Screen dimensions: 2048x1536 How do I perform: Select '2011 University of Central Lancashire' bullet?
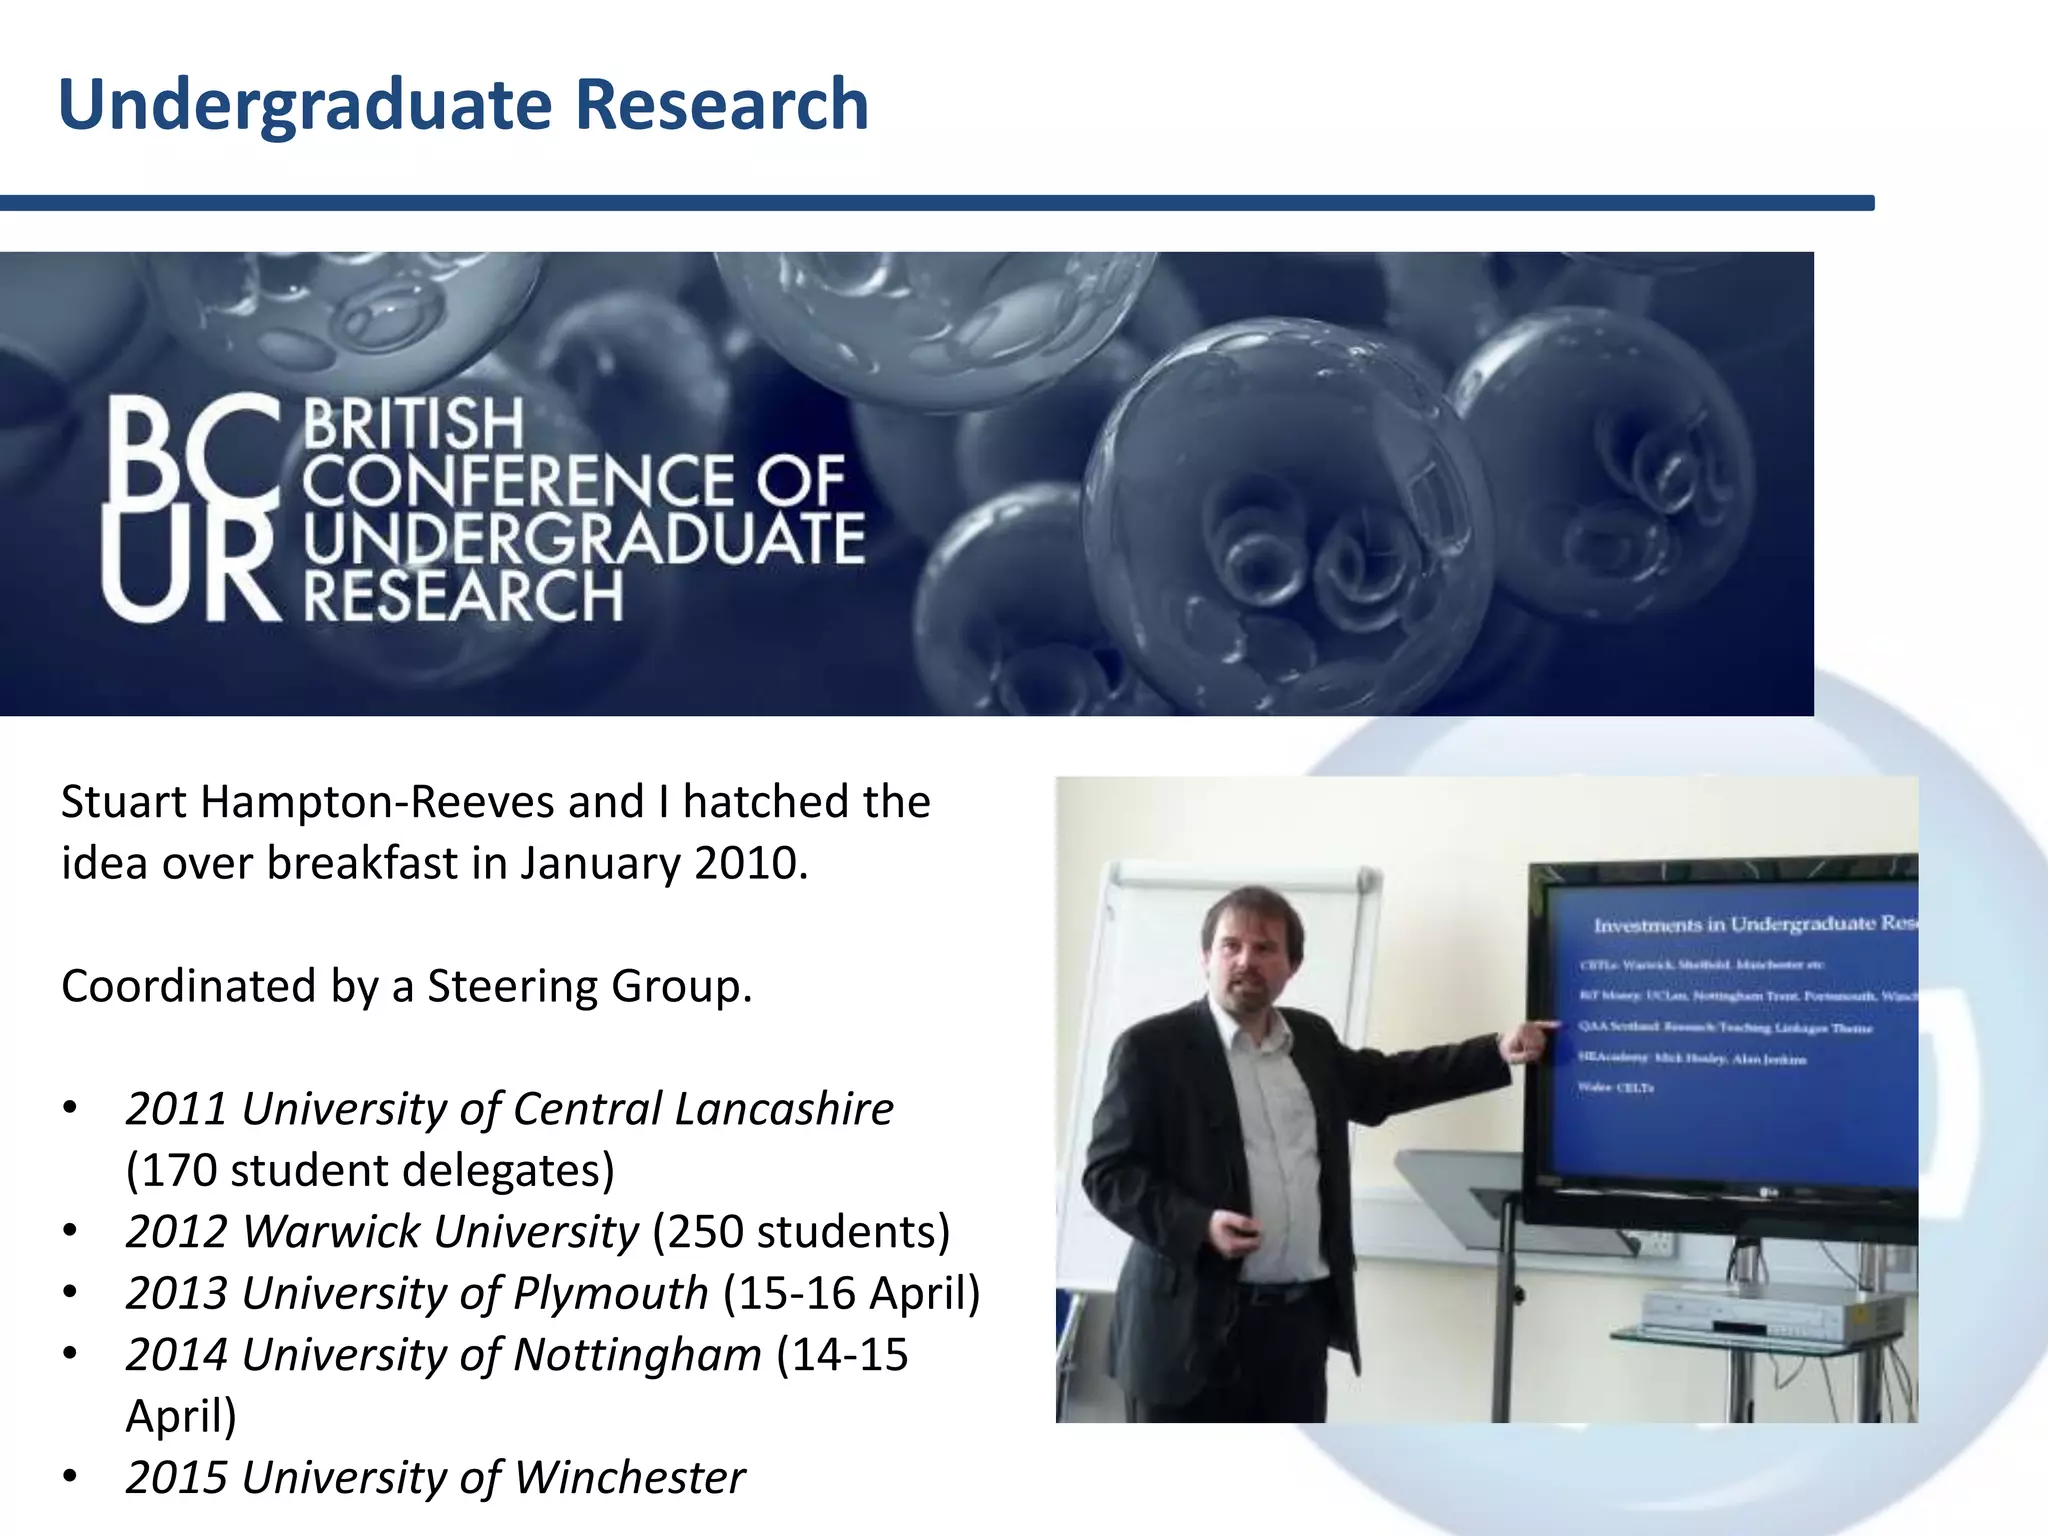pyautogui.click(x=509, y=1109)
